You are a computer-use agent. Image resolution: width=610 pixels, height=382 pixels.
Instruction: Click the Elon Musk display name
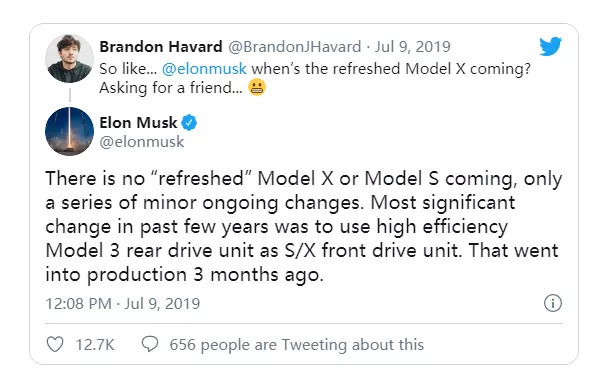coord(138,123)
